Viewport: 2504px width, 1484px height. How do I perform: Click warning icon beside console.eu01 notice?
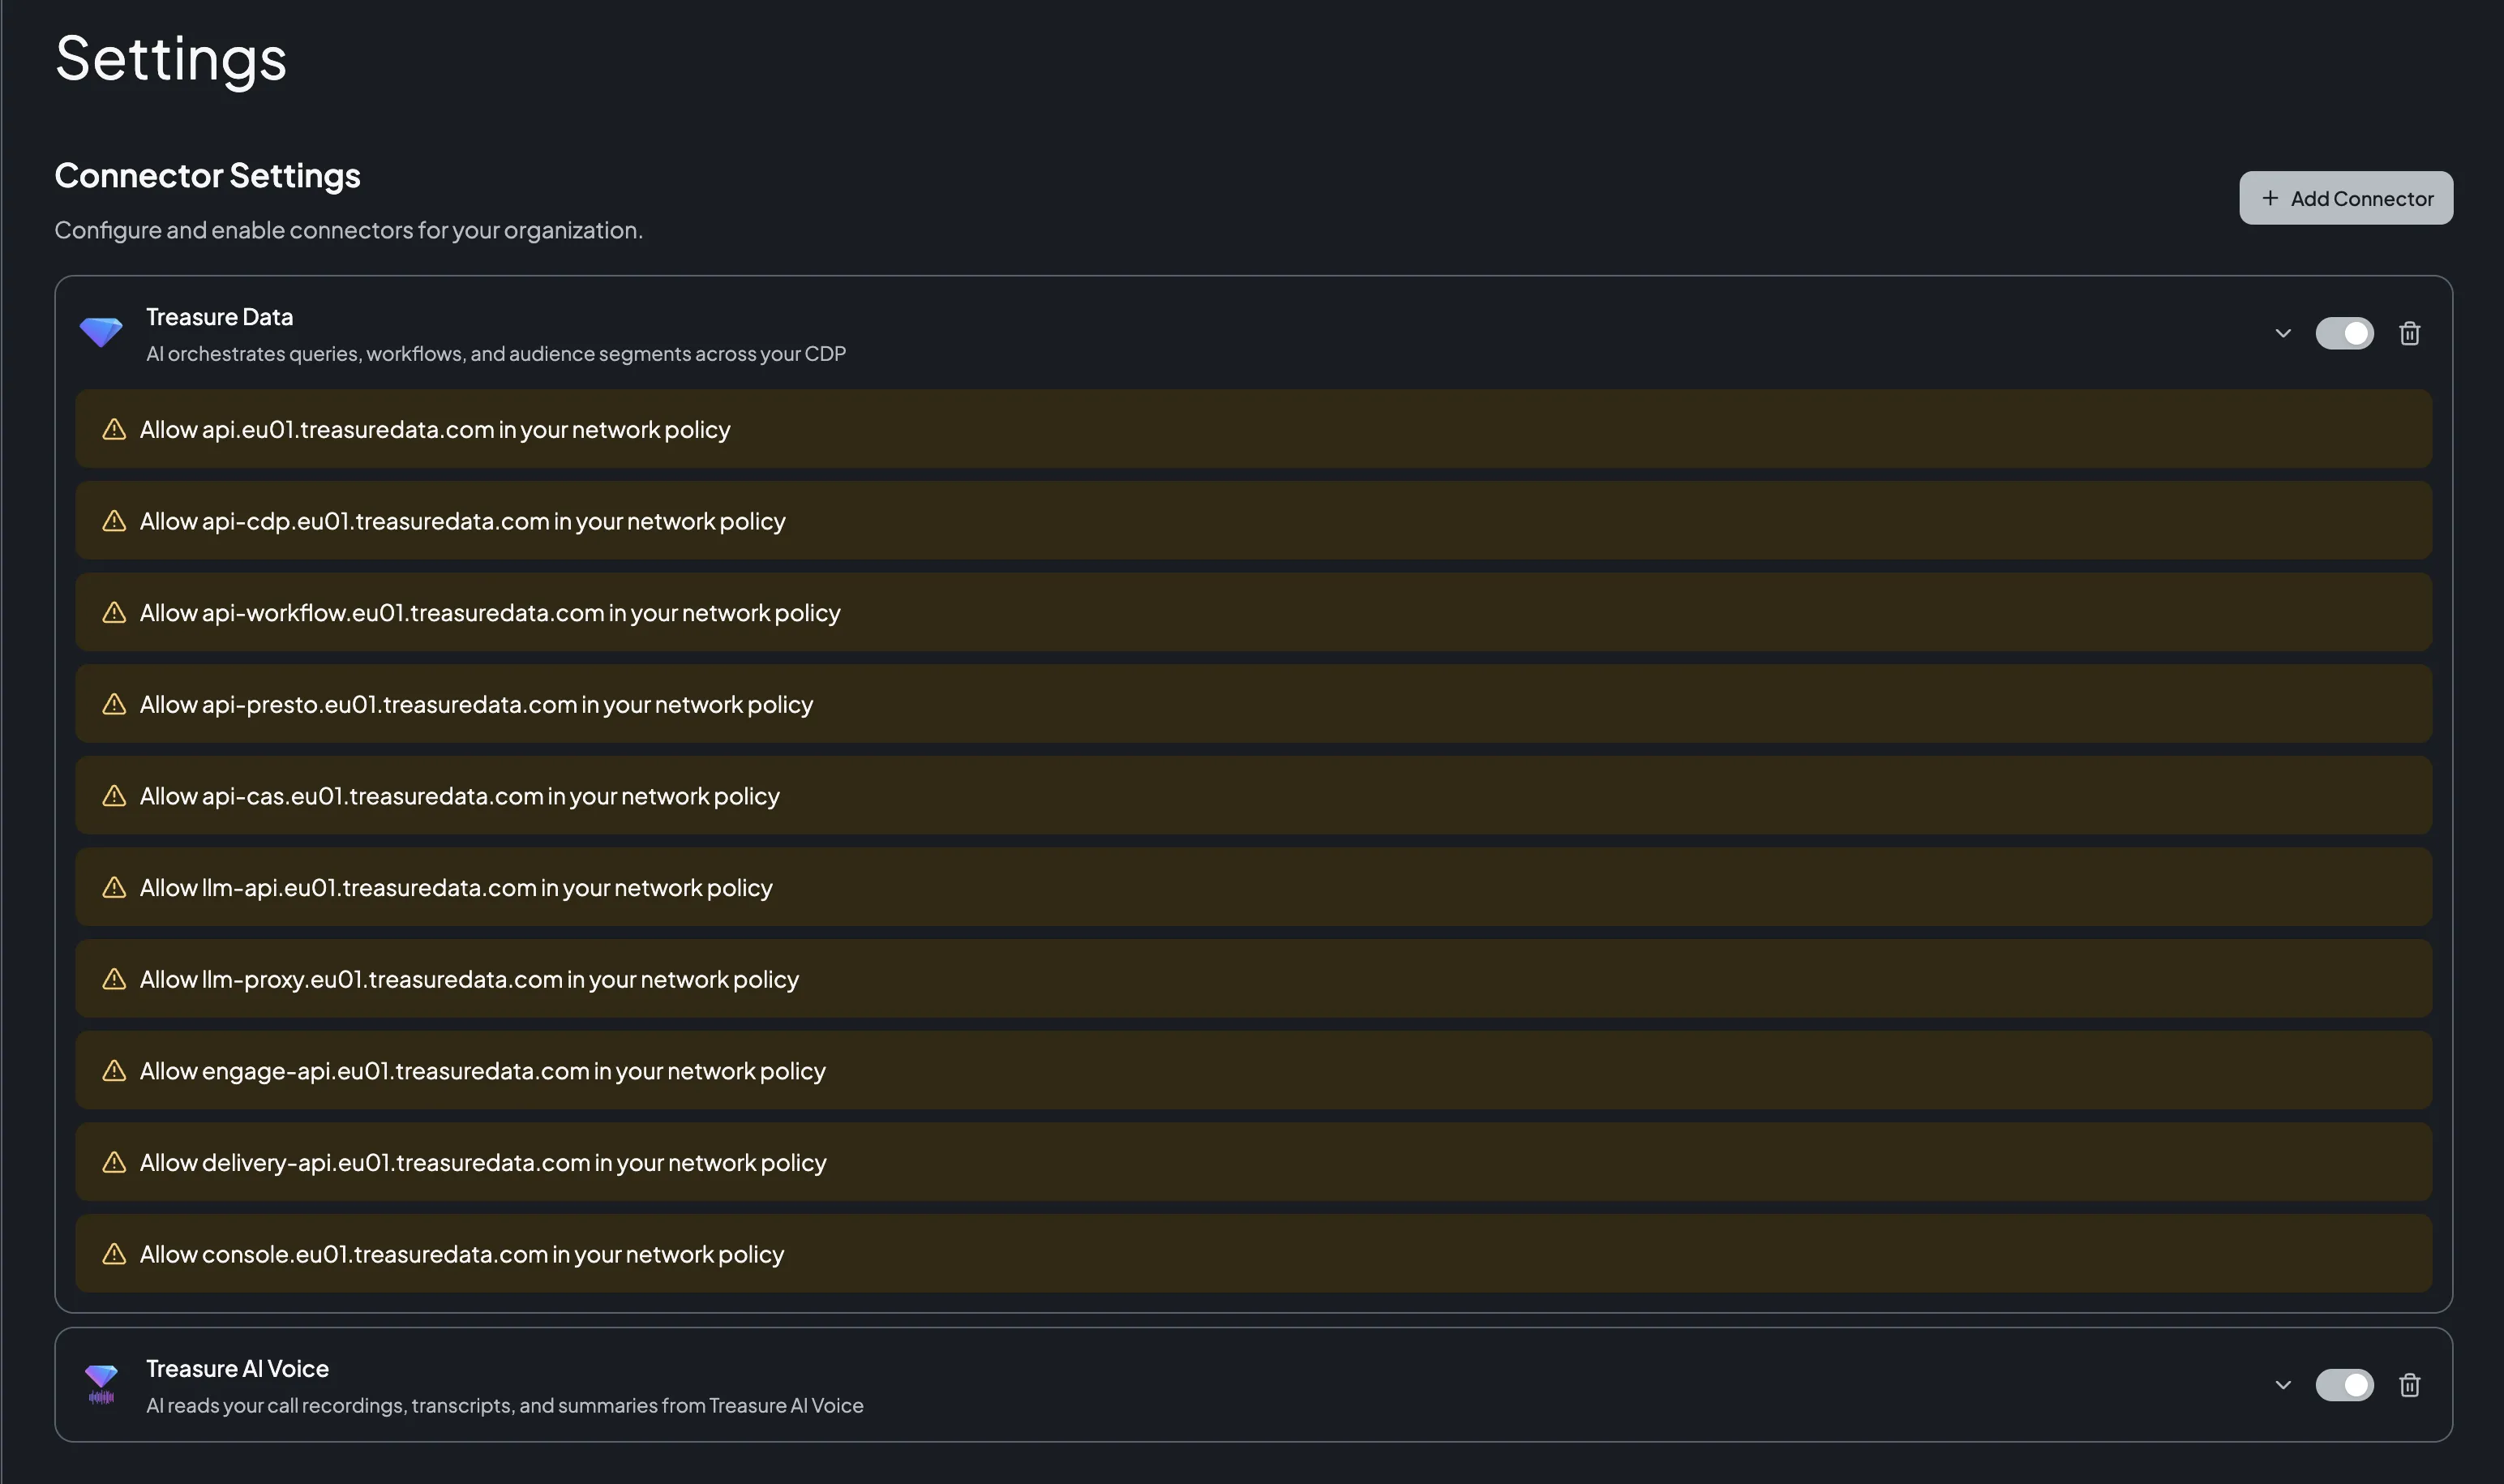click(x=115, y=1254)
